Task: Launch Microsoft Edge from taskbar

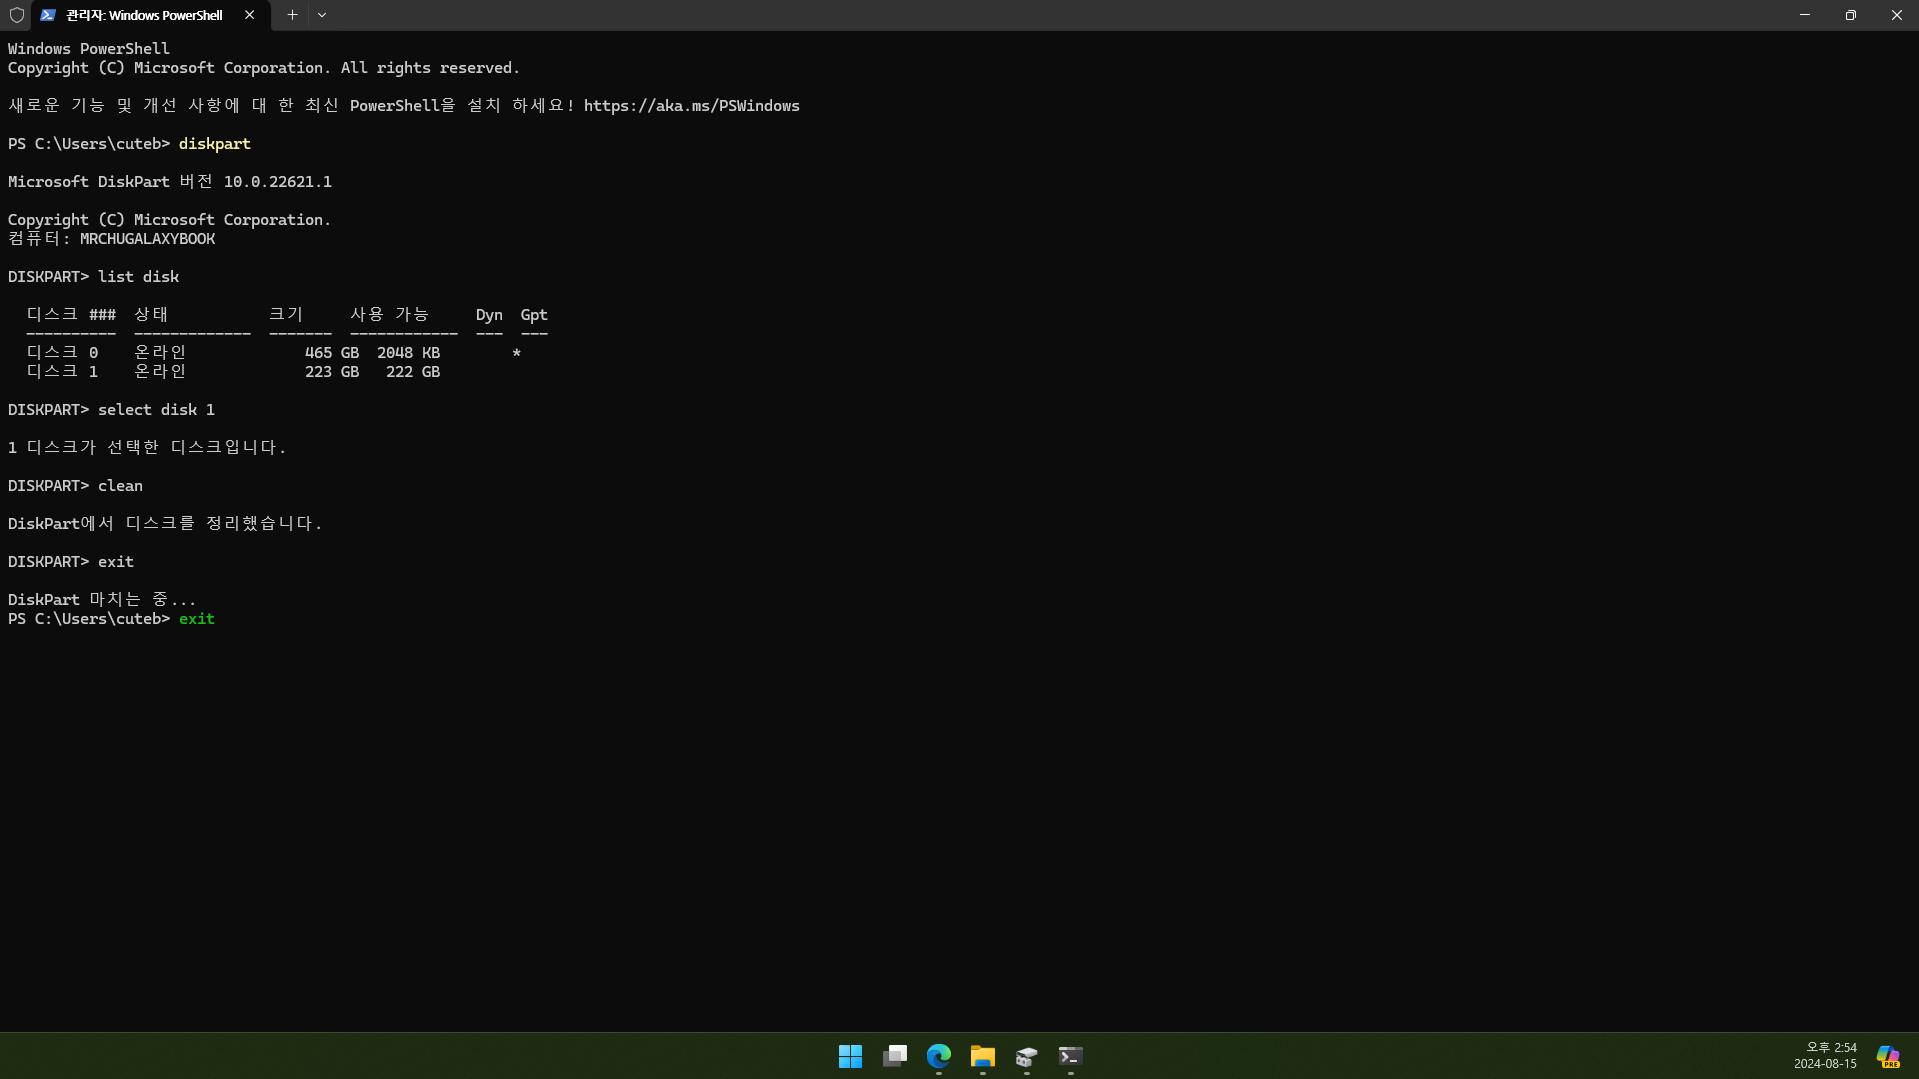Action: point(939,1056)
